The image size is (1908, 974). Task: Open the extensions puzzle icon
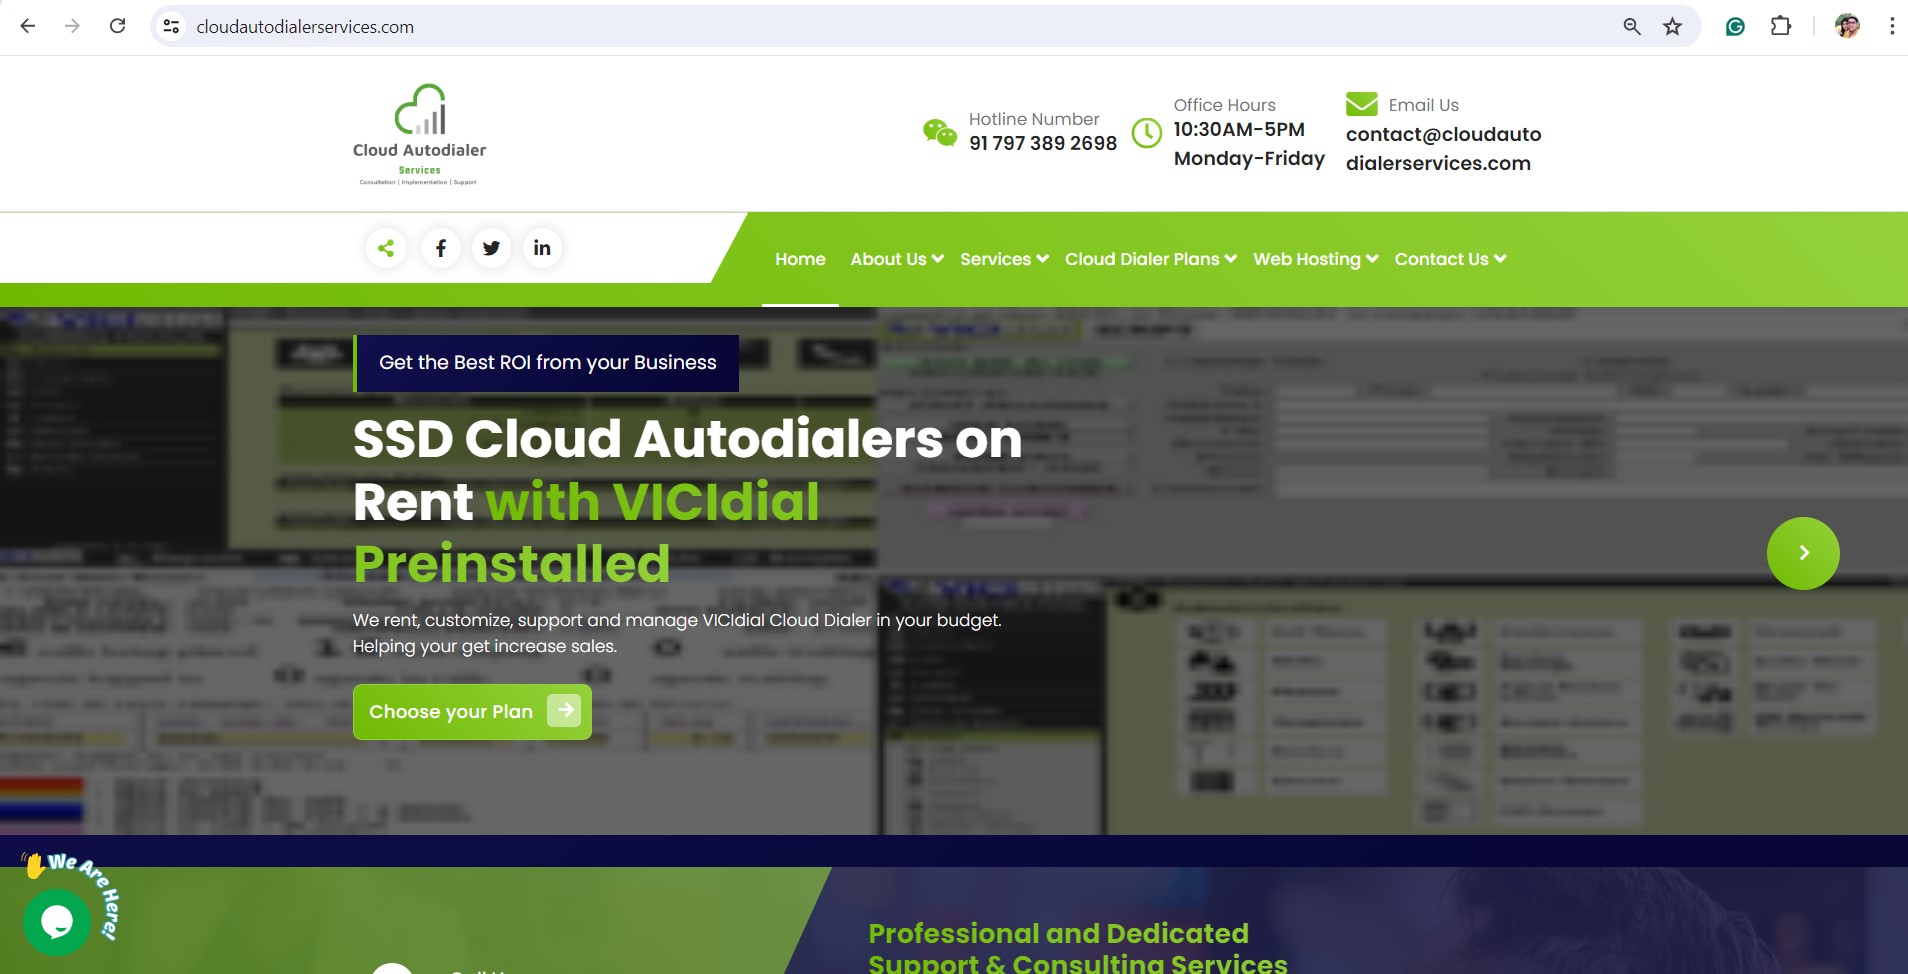click(1781, 26)
